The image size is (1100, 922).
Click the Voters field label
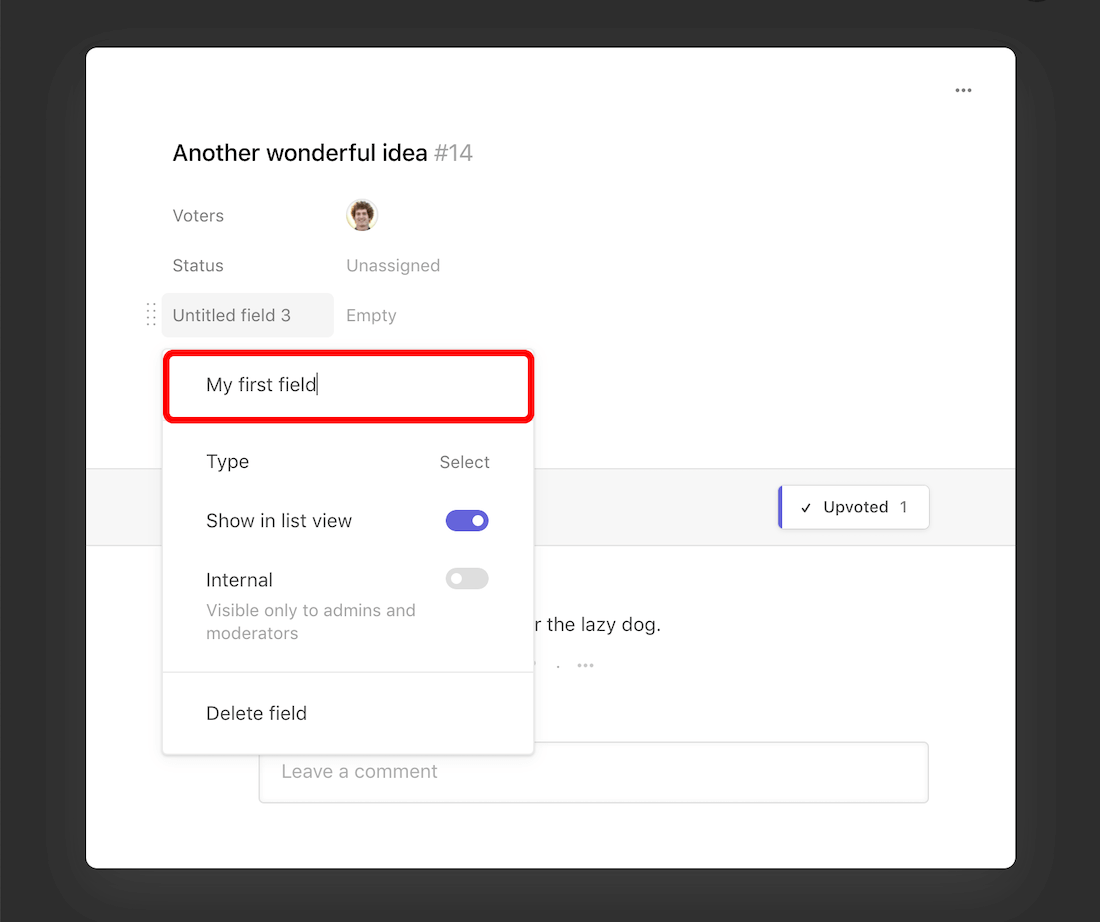click(198, 215)
